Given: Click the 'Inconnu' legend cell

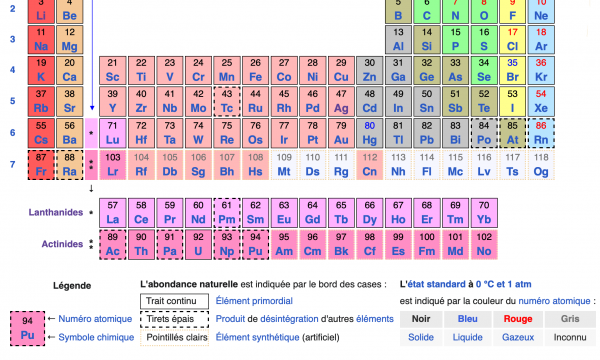Looking at the screenshot, I should coord(570,337).
